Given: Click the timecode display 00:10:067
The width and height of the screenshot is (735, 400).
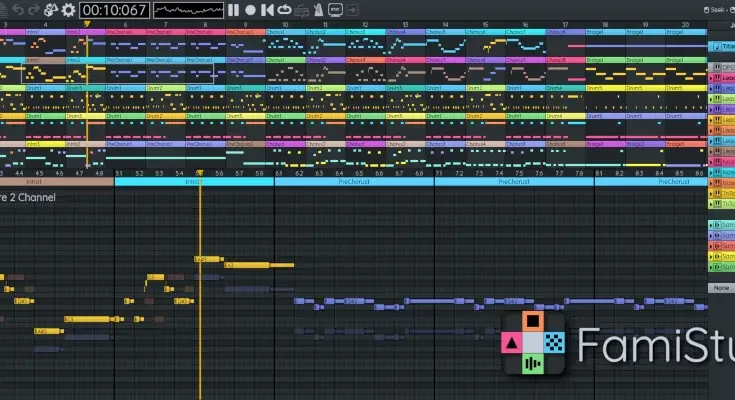Looking at the screenshot, I should point(113,9).
